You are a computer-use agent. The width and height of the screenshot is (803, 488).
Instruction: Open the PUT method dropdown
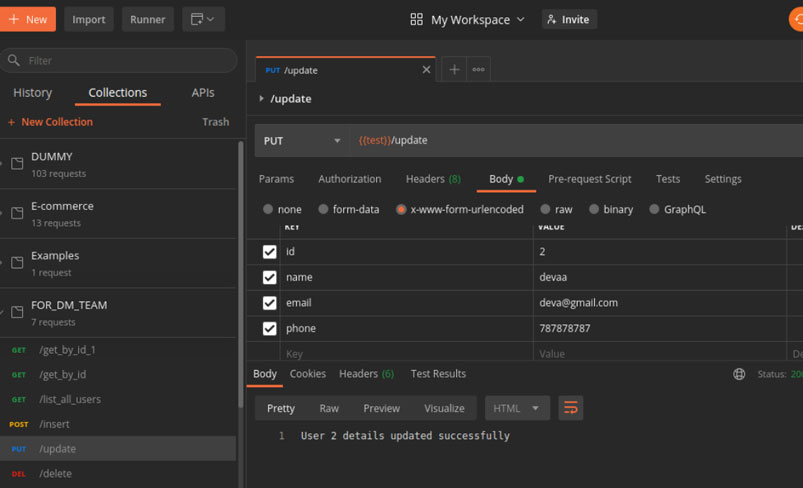pos(302,140)
